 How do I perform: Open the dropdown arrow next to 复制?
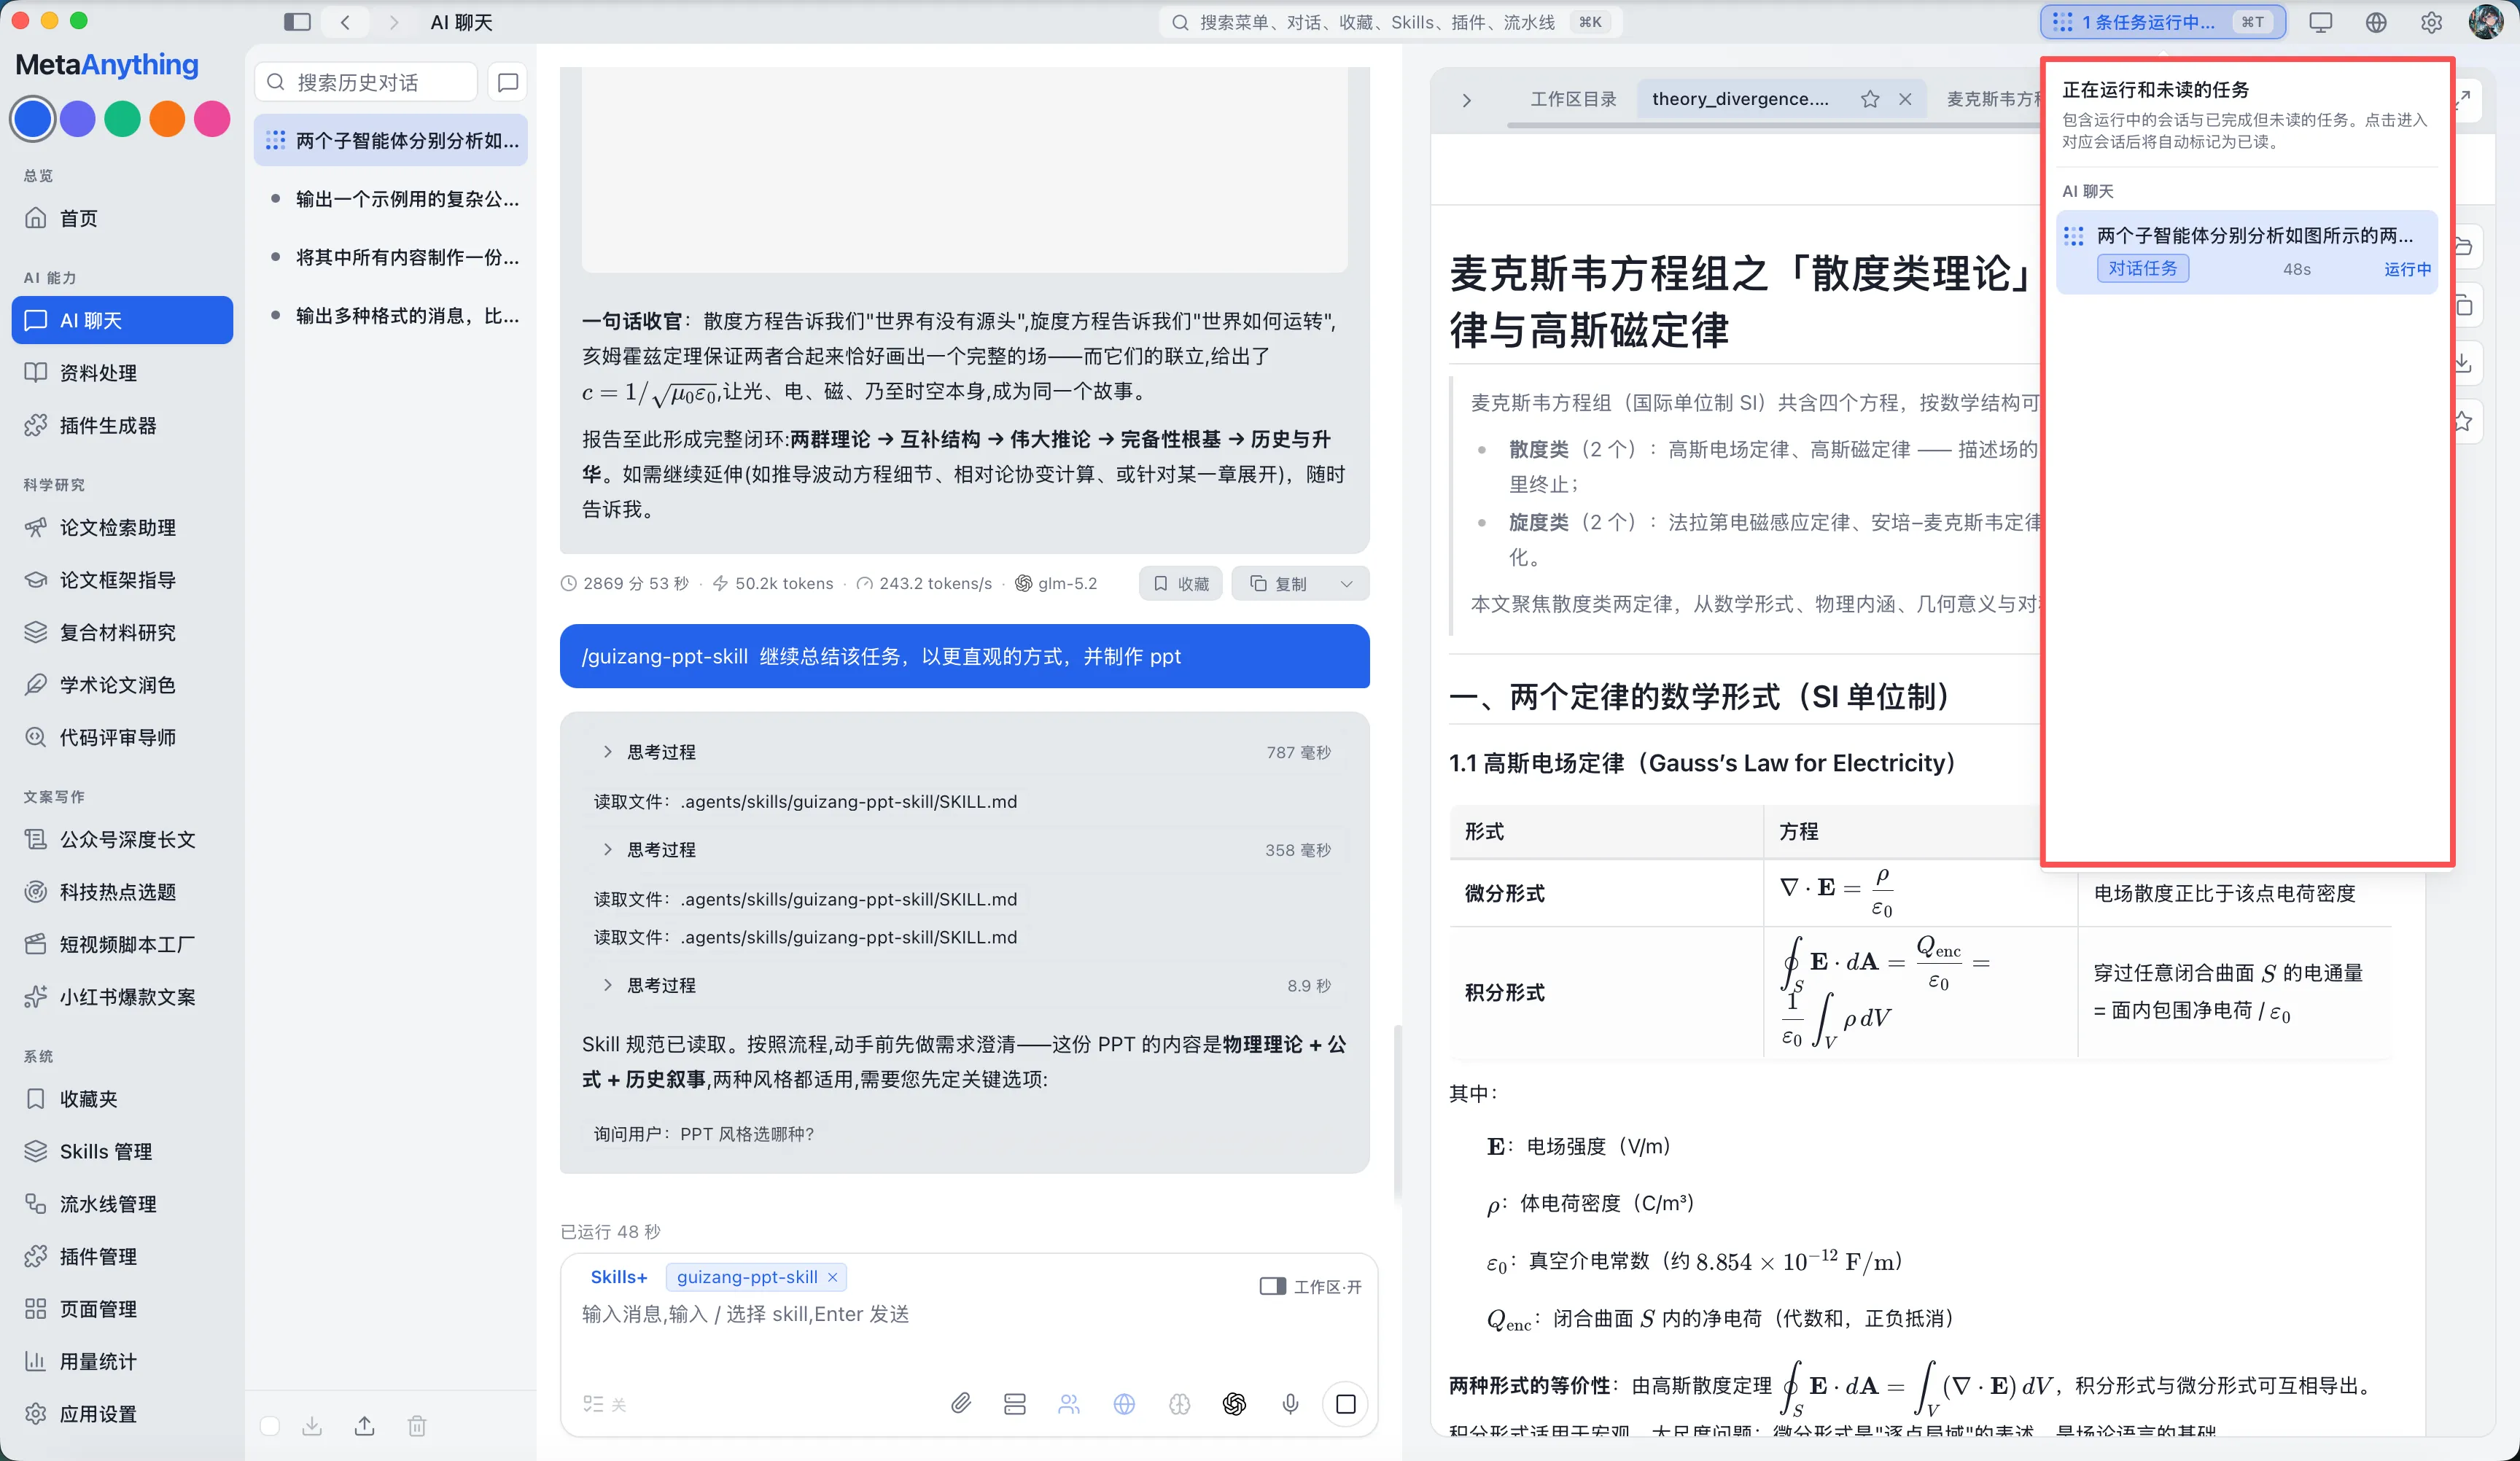[1346, 584]
